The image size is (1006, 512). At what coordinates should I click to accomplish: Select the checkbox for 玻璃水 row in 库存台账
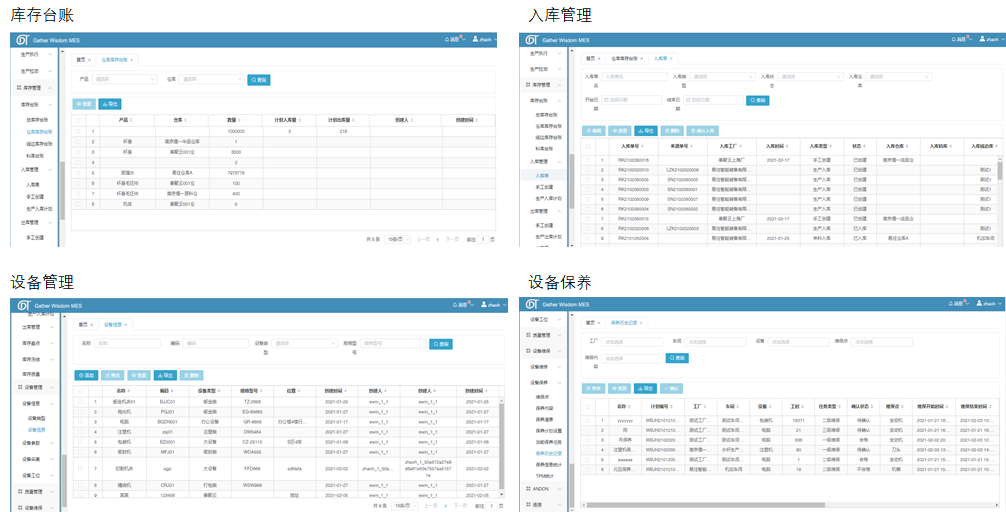(x=80, y=172)
